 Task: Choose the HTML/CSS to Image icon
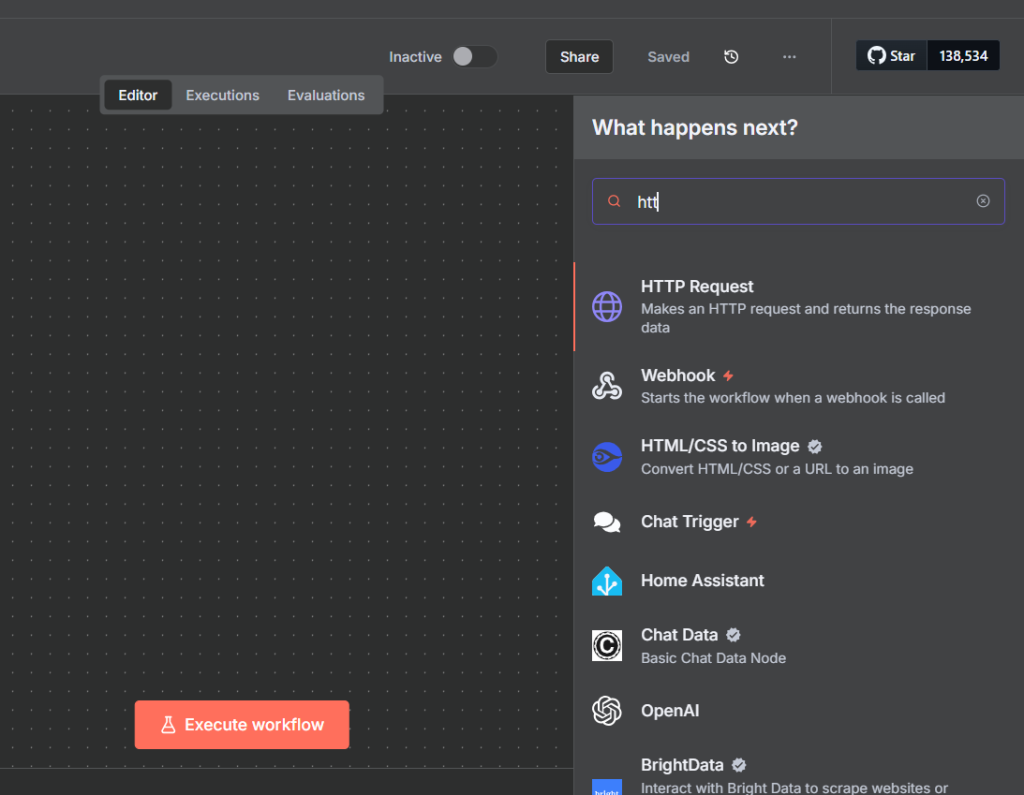pos(607,456)
